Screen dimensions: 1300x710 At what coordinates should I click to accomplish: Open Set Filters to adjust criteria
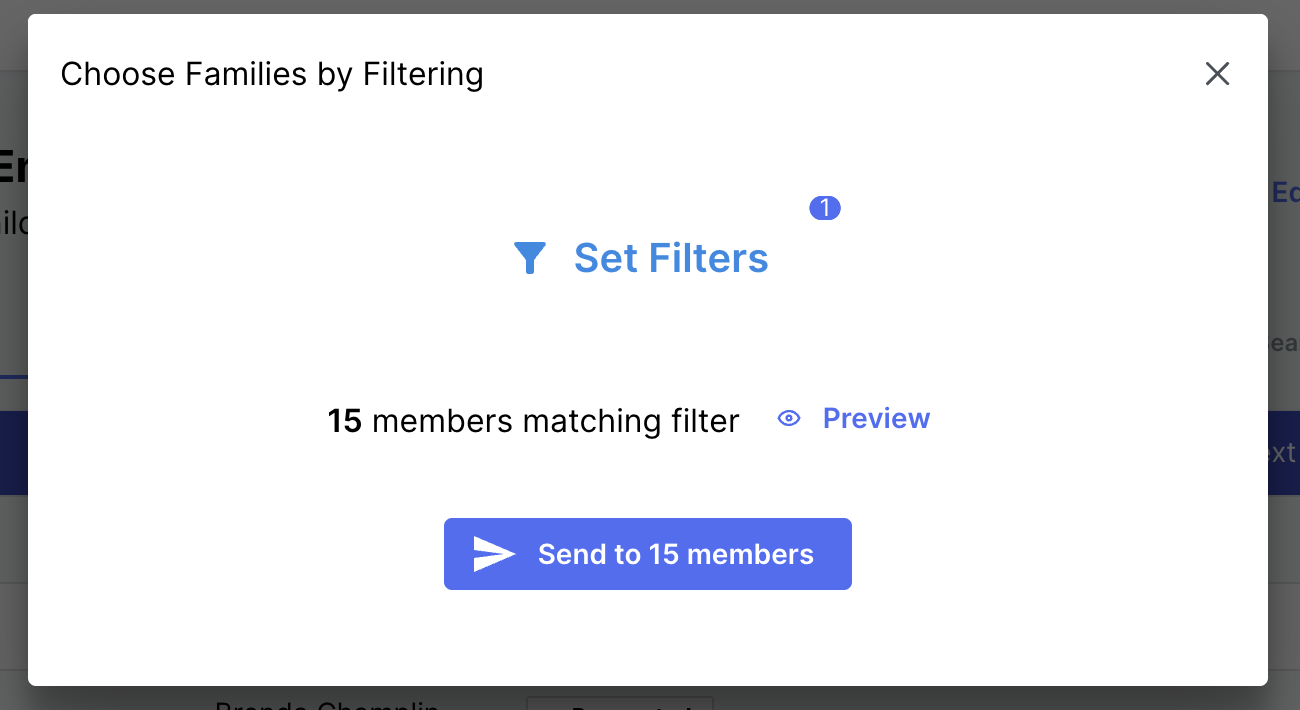pyautogui.click(x=671, y=258)
